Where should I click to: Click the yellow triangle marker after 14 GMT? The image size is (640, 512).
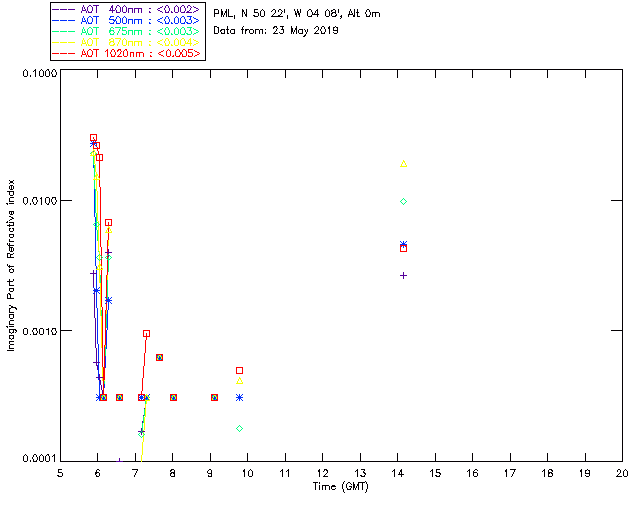click(404, 164)
